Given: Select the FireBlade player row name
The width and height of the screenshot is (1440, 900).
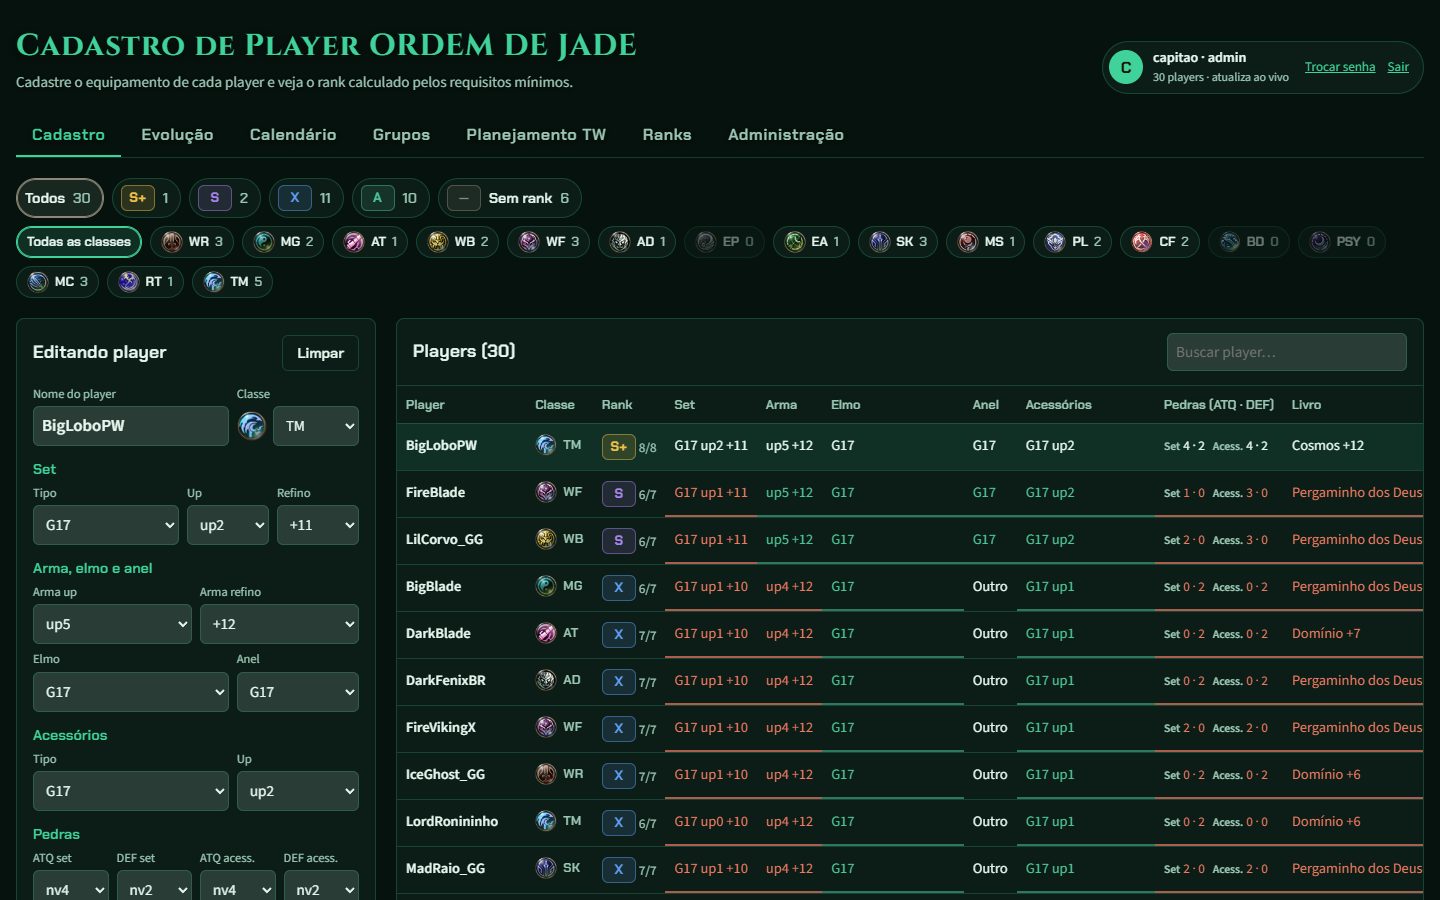Looking at the screenshot, I should pos(436,492).
